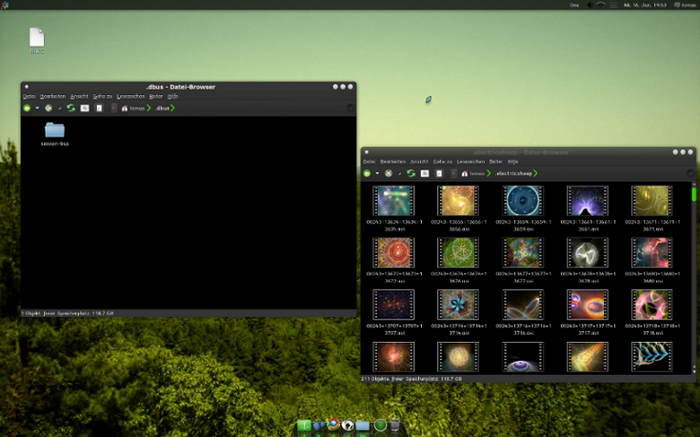The width and height of the screenshot is (700, 437).
Task: Open Lesezeichen menu in .electricsheep window
Action: point(471,162)
